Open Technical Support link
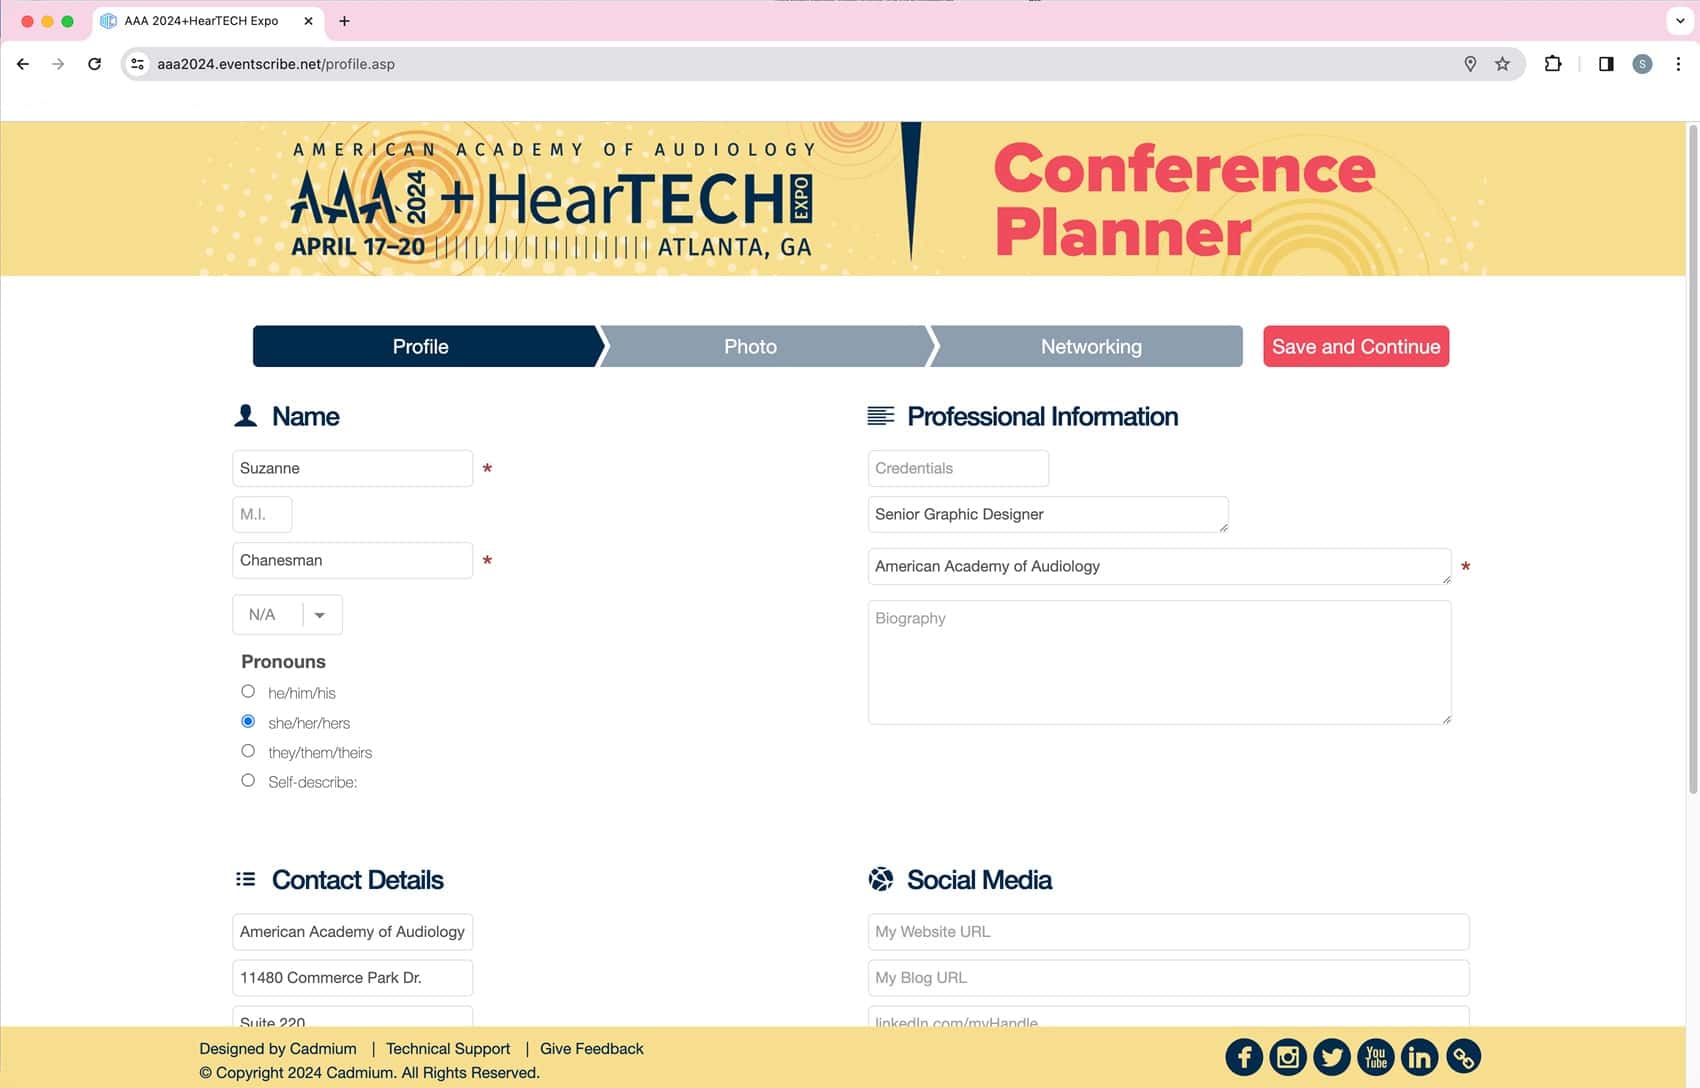Screen dimensions: 1700x1088 point(448,1049)
